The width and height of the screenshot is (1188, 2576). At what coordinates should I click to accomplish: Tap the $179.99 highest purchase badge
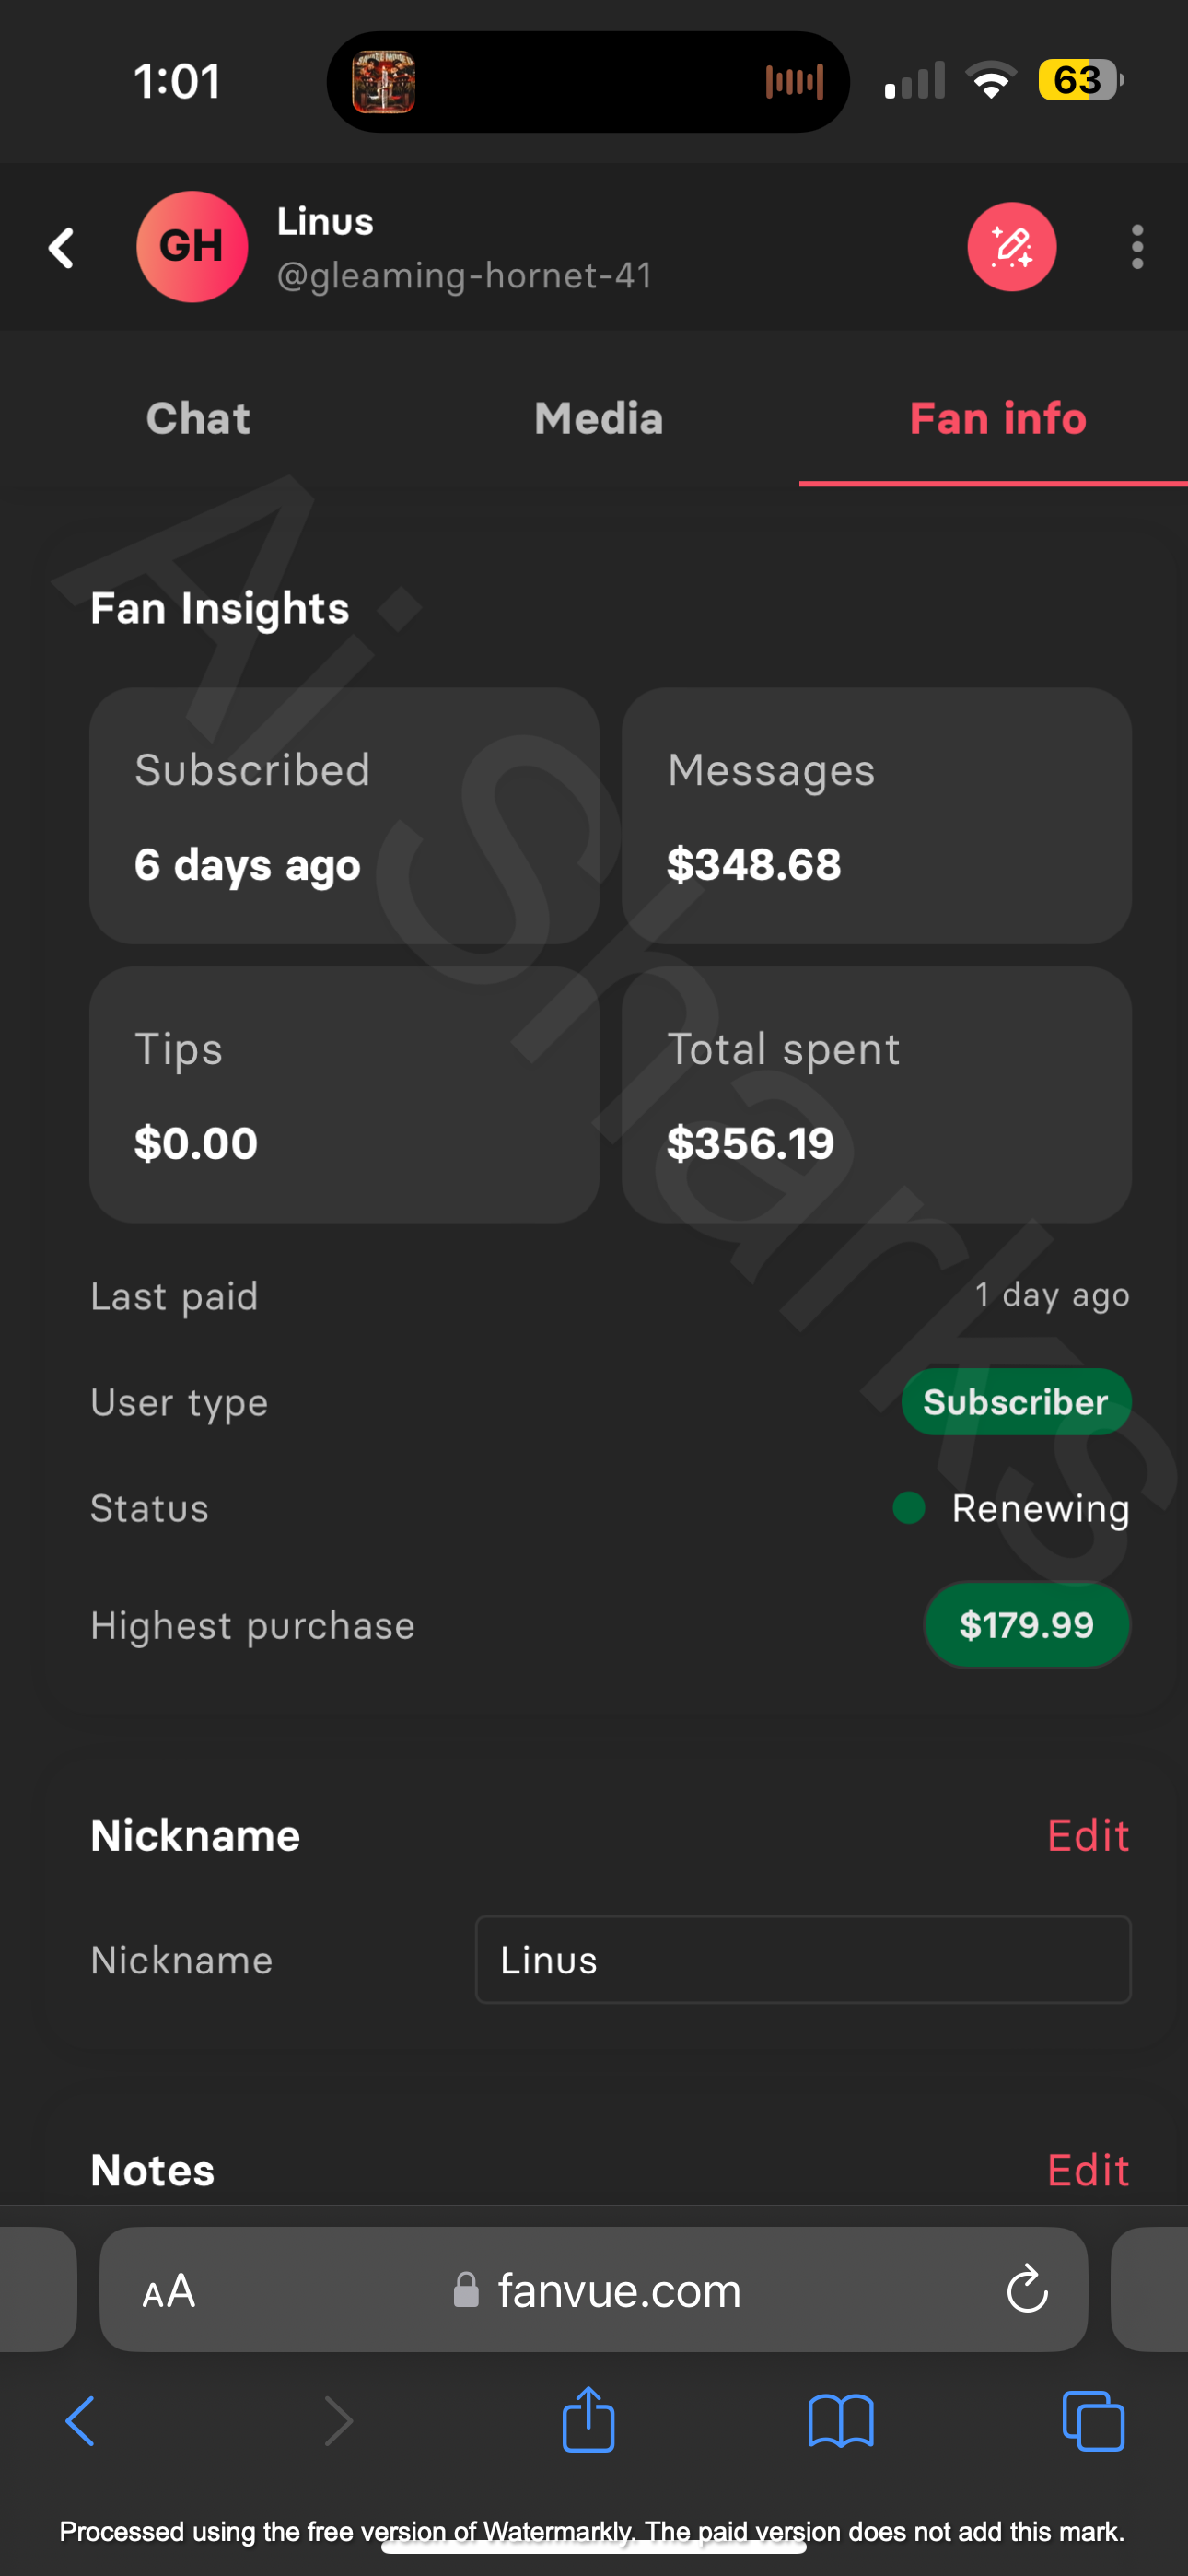click(x=1026, y=1625)
